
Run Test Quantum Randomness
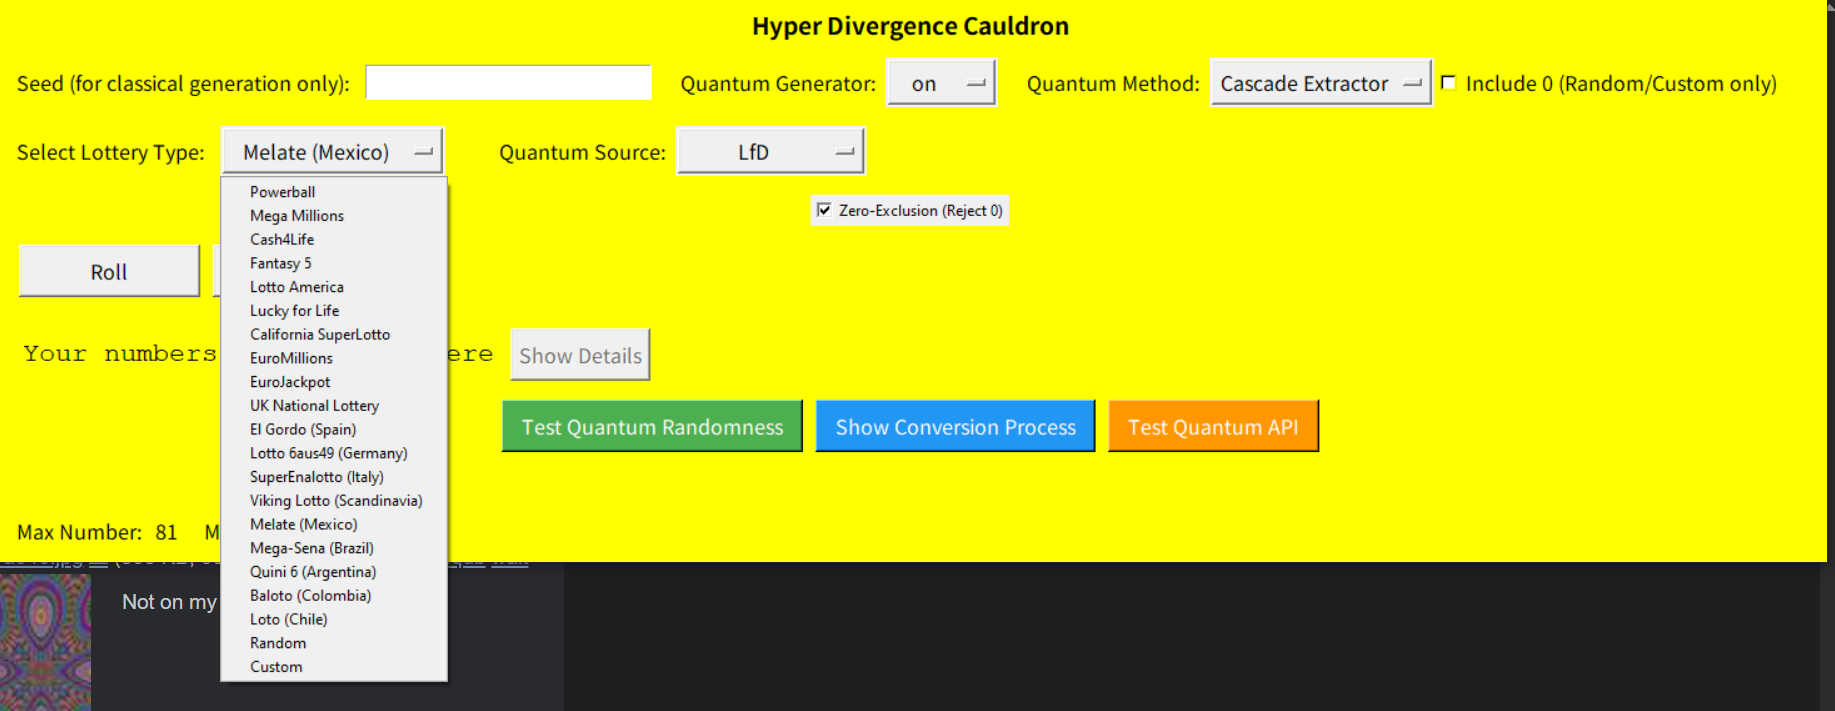click(x=652, y=427)
